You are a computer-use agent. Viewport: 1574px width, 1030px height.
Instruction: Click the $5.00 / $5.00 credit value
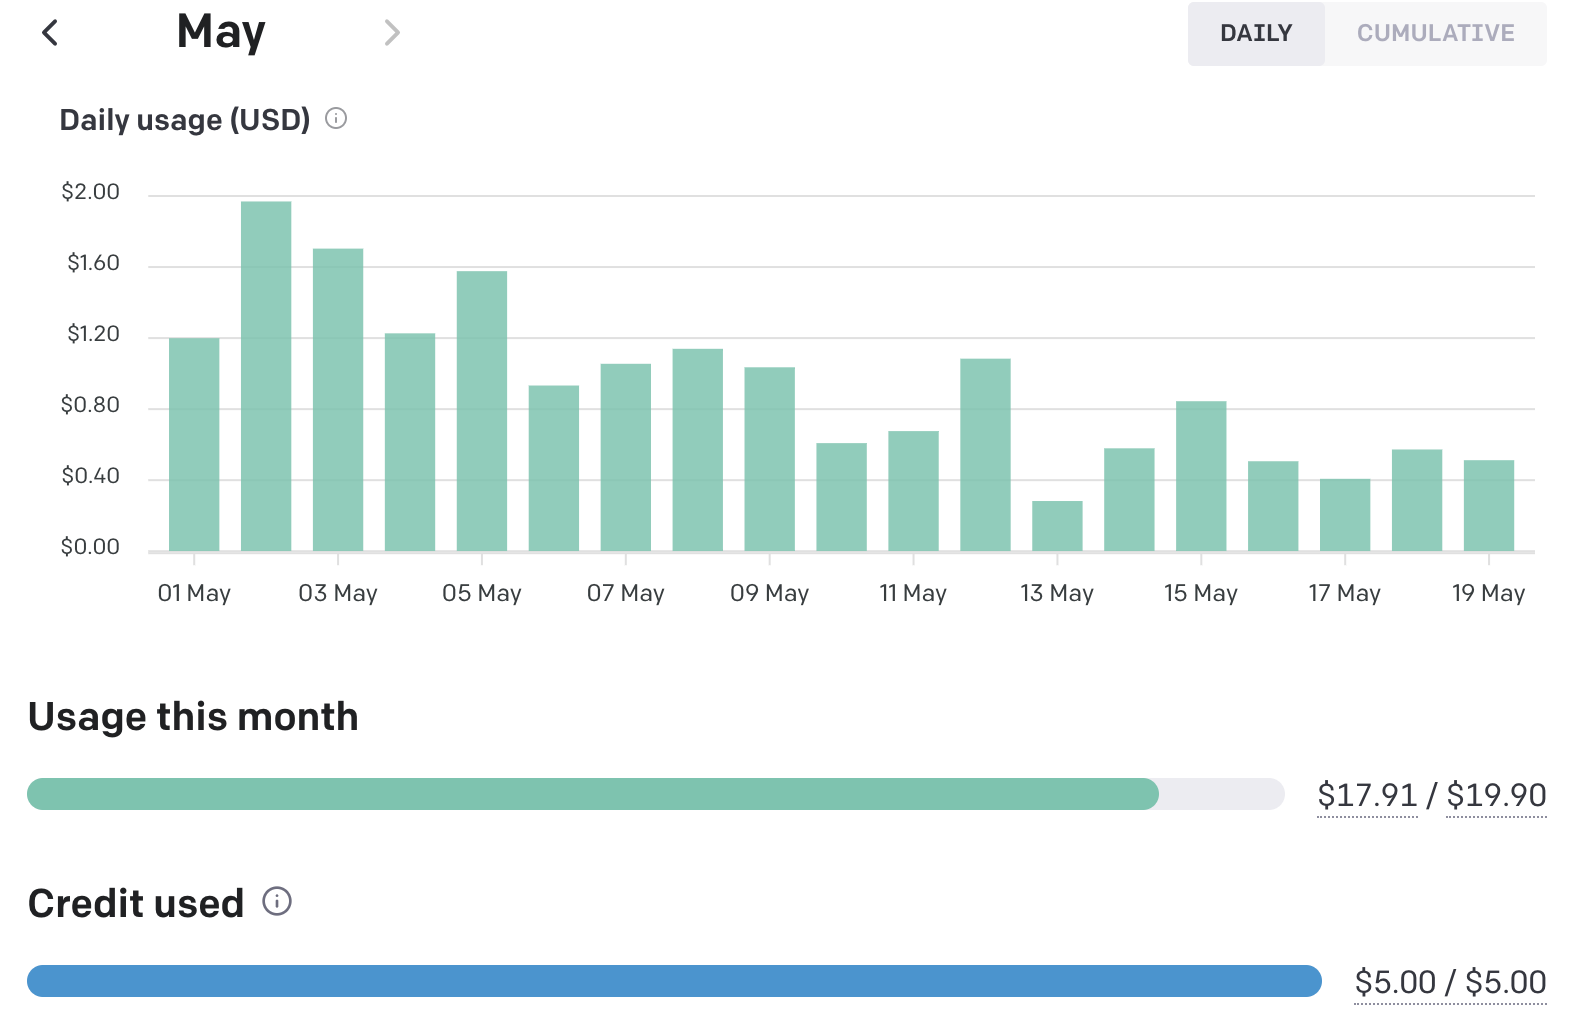[1450, 982]
